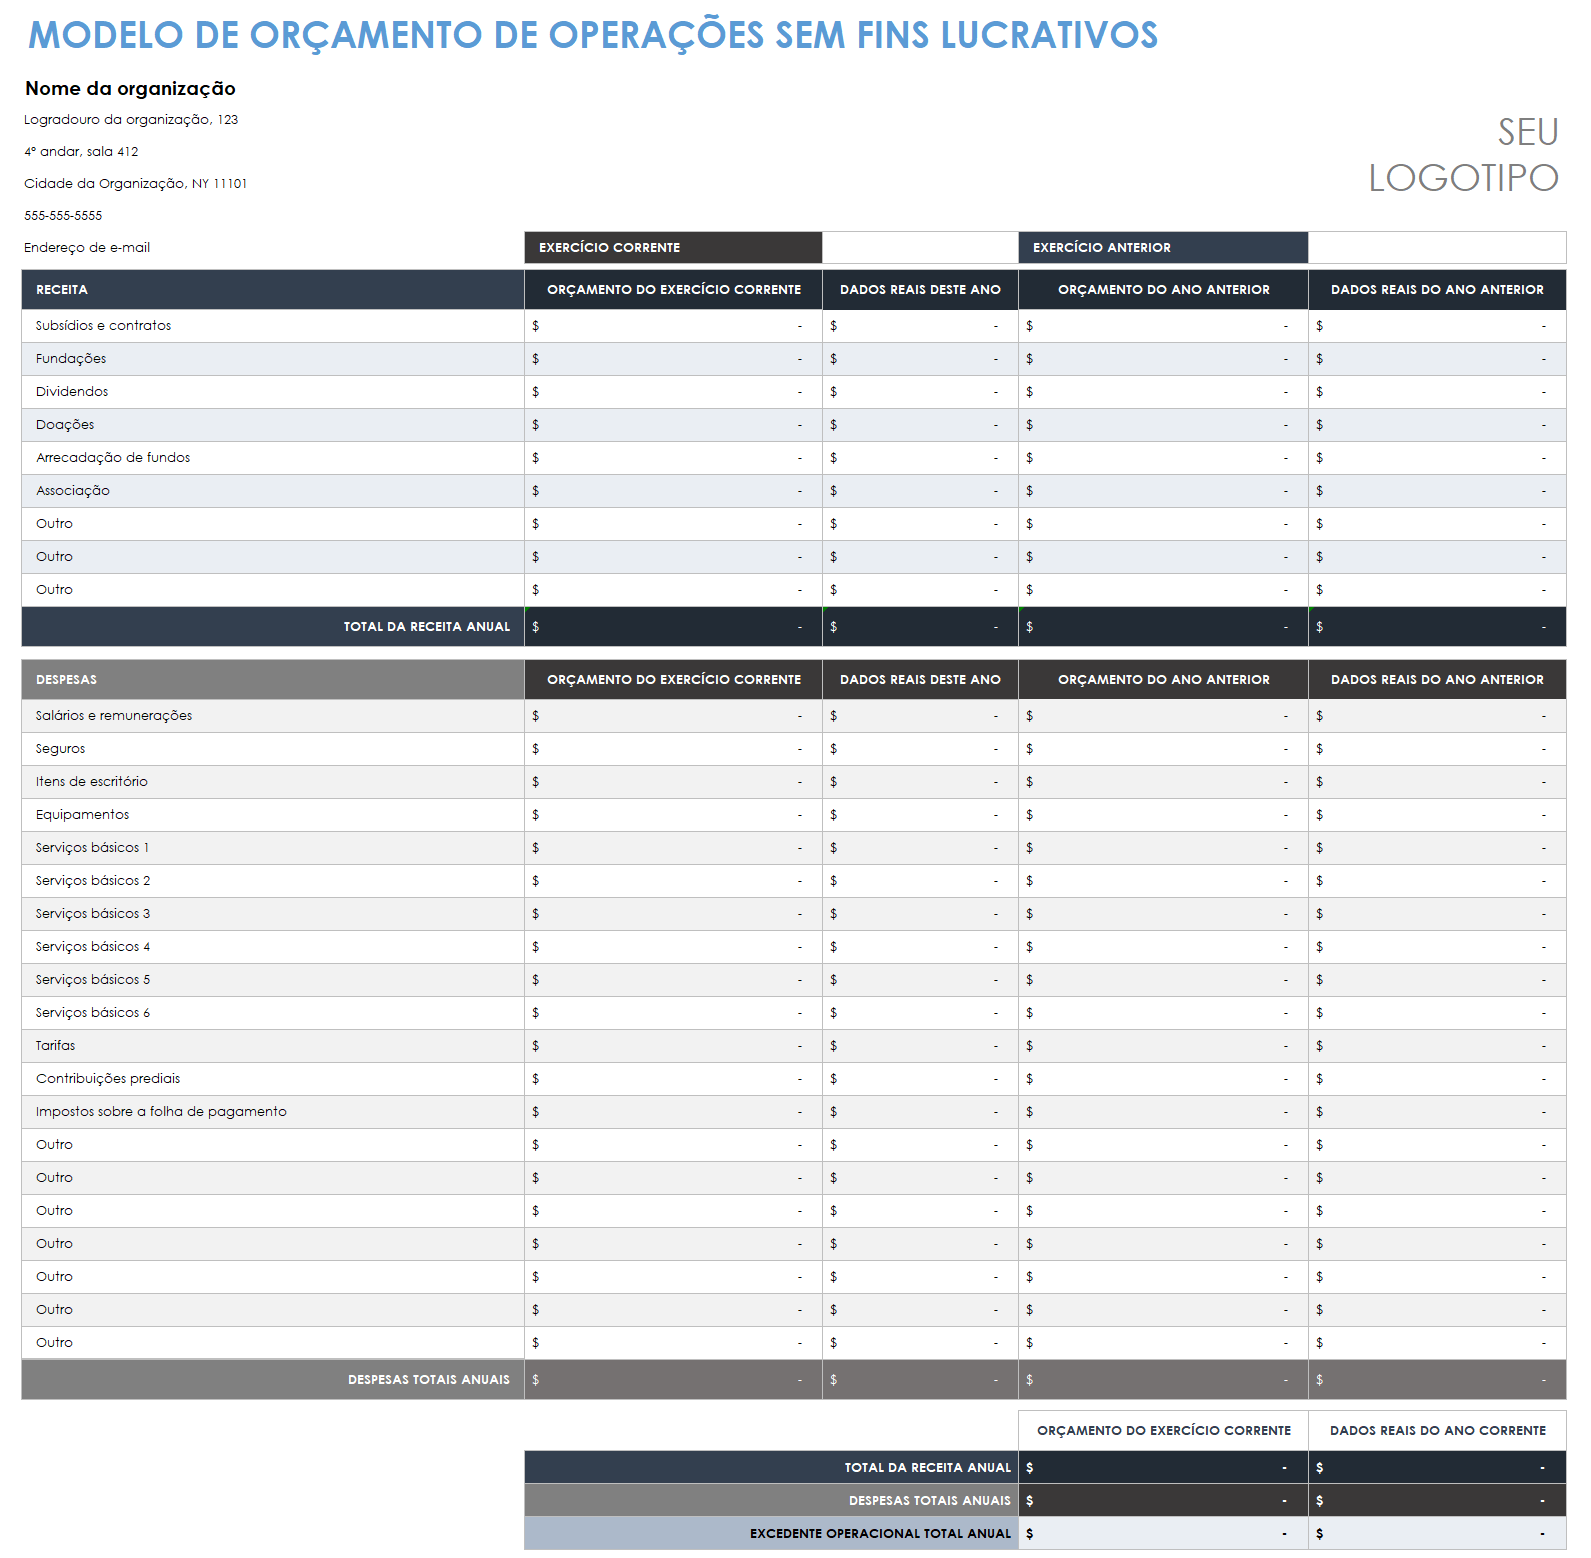Click the empty input cell beside 'EXERCÍCIO ANTERIOR'
1591x1558 pixels.
pos(1437,247)
